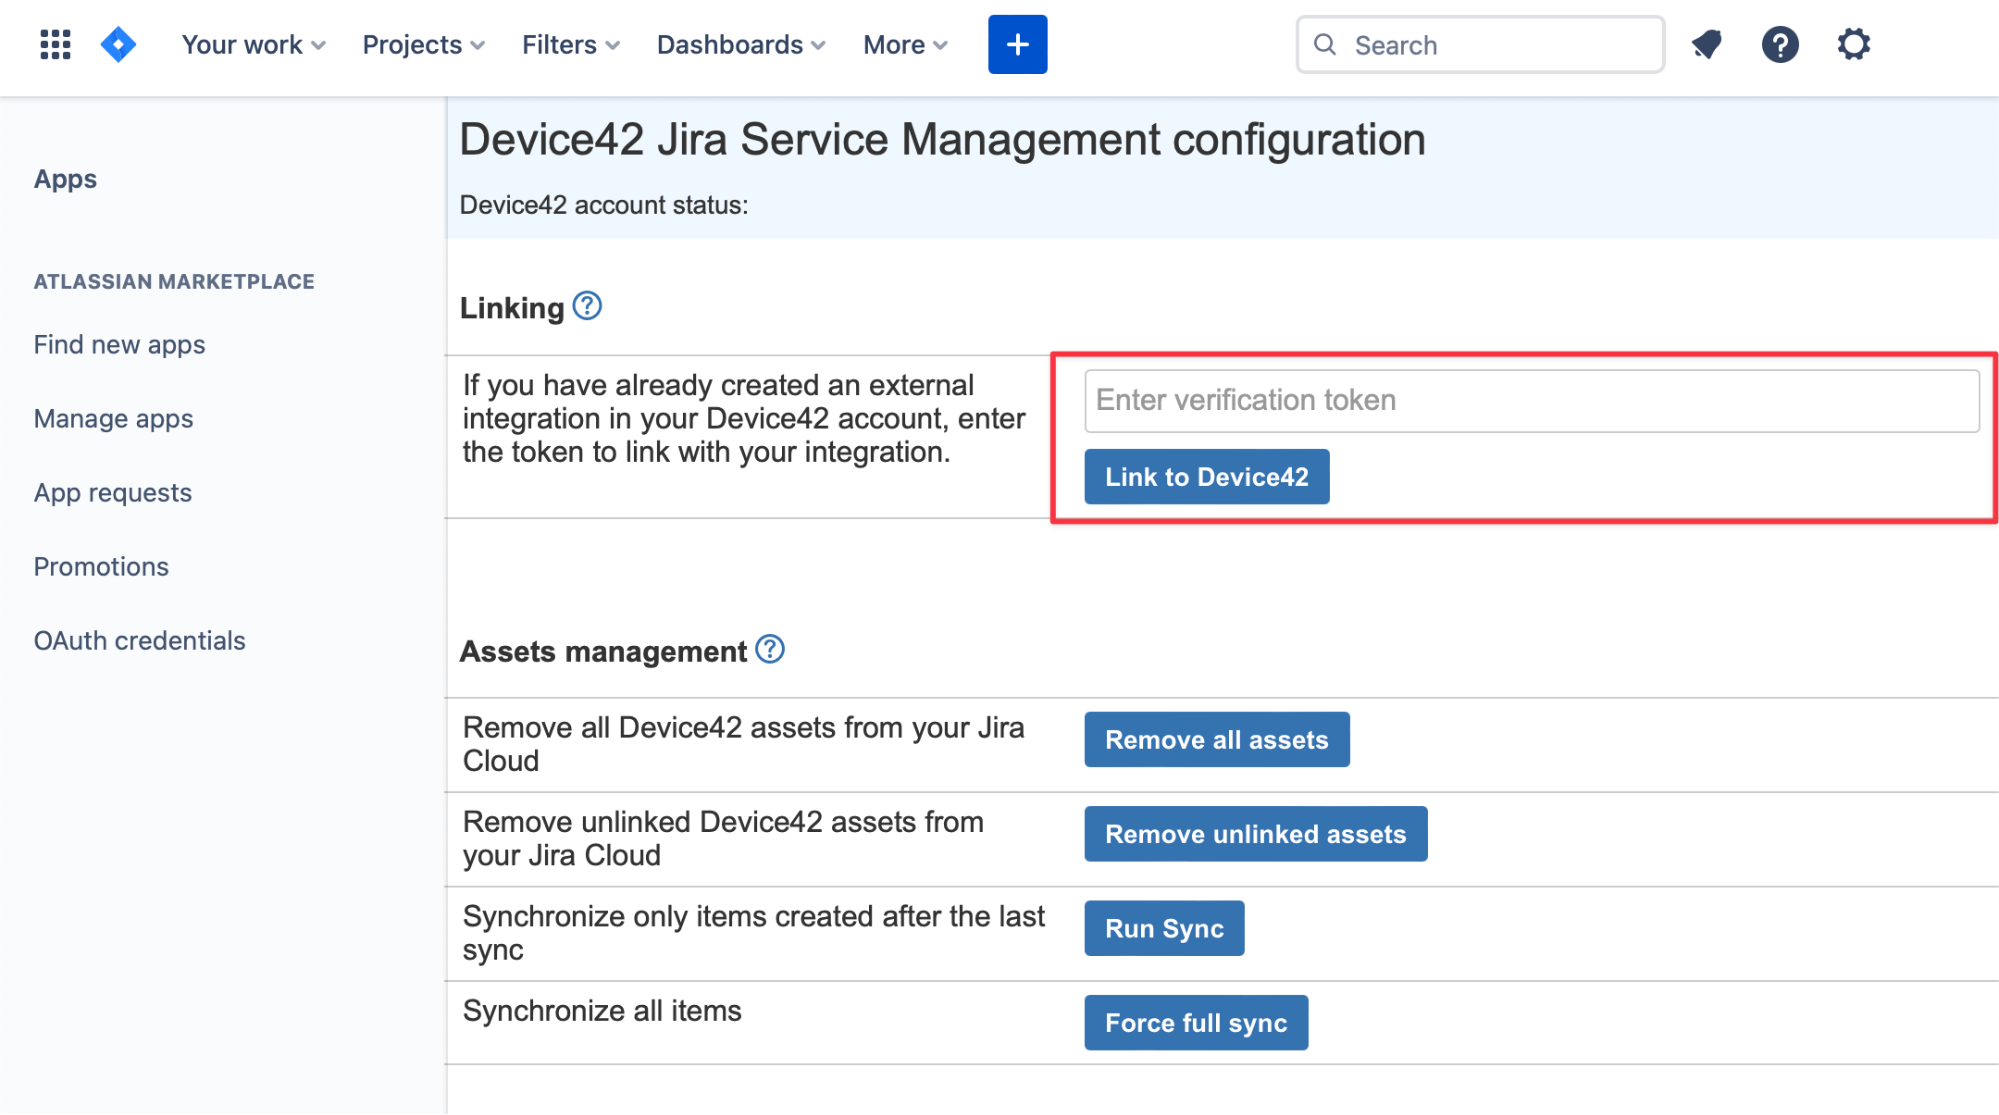The height and width of the screenshot is (1115, 1999).
Task: Open help via the question mark icon
Action: 1780,44
